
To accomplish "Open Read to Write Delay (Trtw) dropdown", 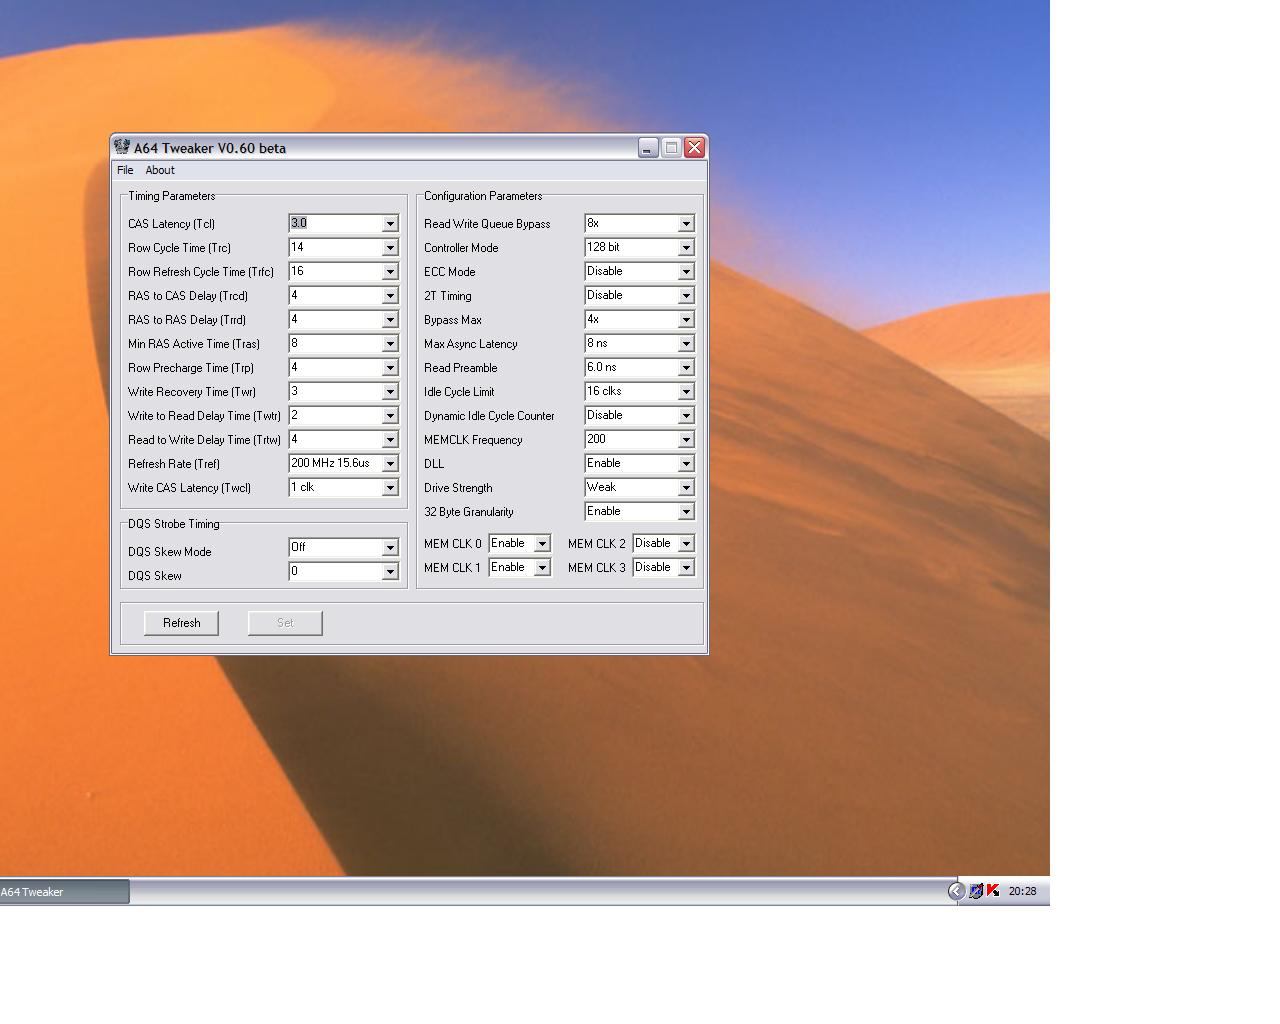I will [390, 440].
